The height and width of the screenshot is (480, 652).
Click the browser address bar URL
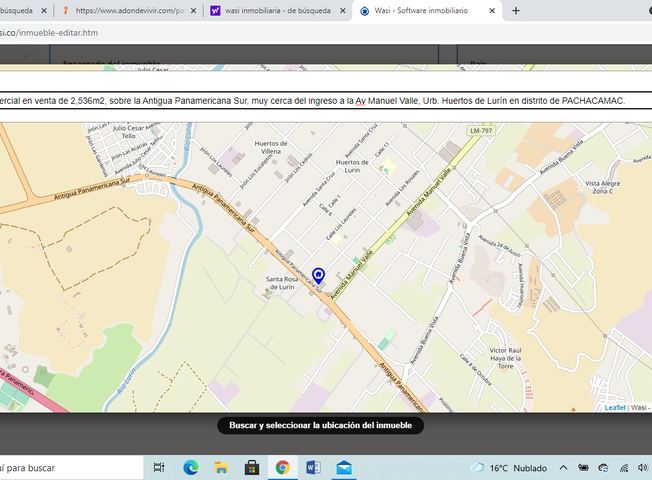click(49, 33)
